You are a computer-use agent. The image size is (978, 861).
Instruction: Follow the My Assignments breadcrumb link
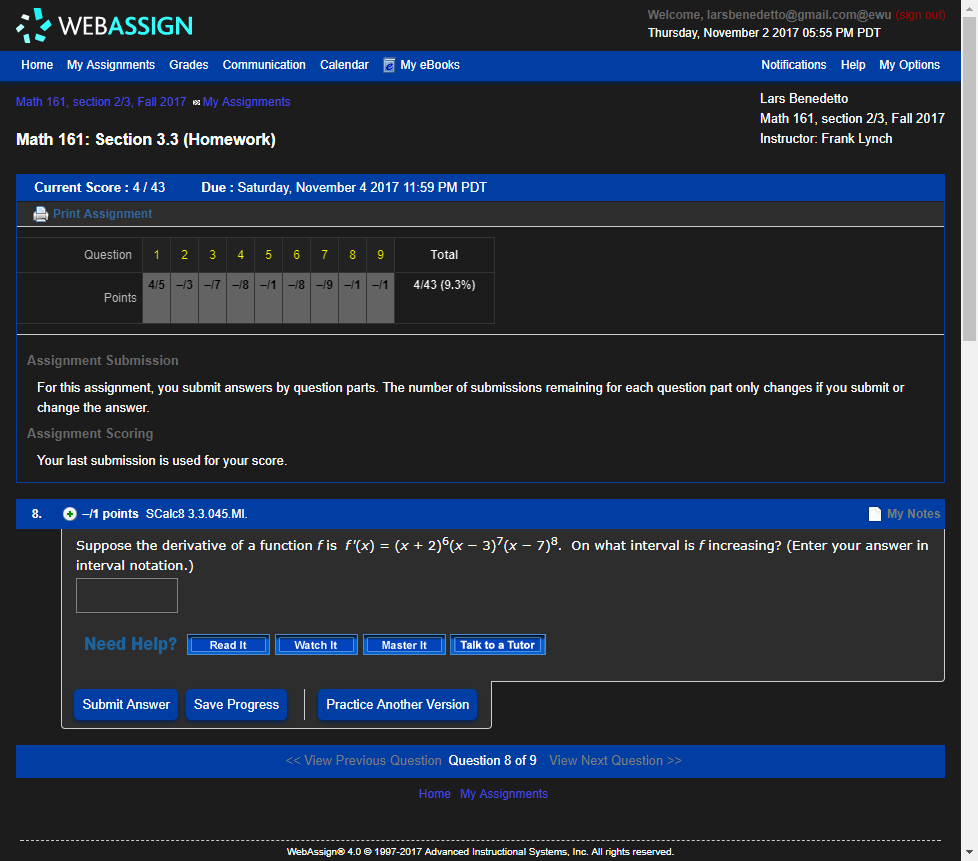247,101
